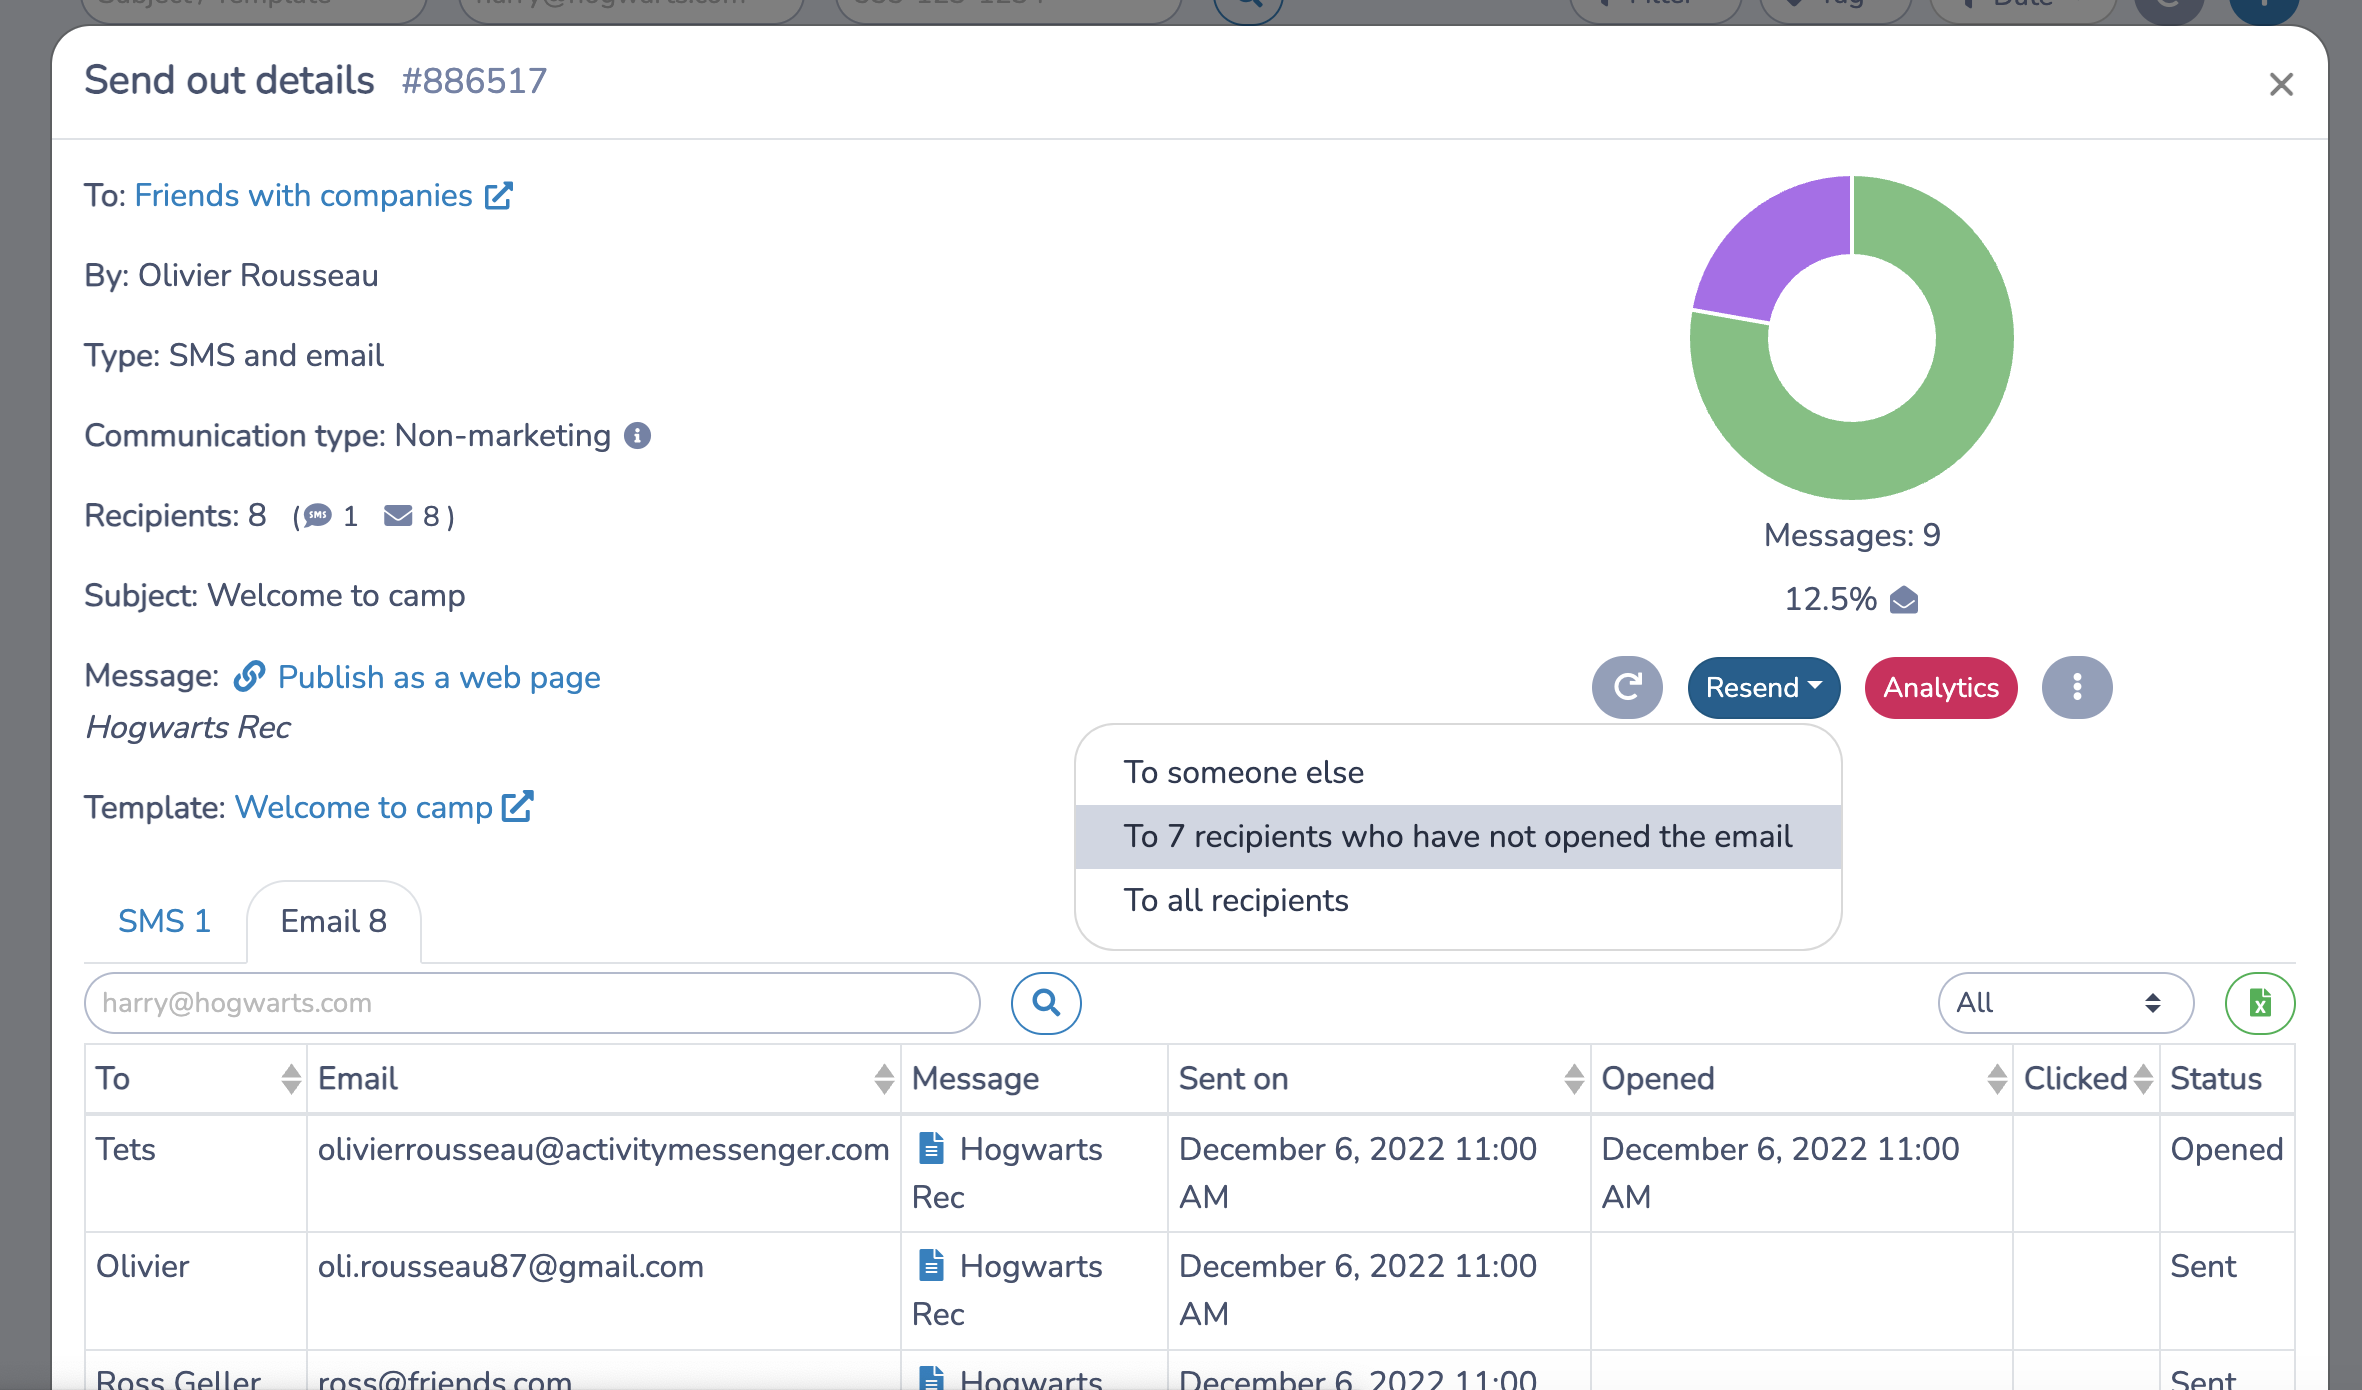
Task: Click the document icon in the Ross Geller message cell
Action: 931,1378
